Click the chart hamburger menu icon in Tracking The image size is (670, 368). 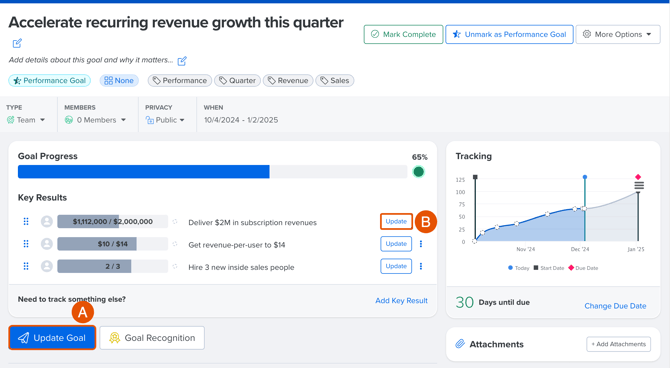[x=639, y=185]
